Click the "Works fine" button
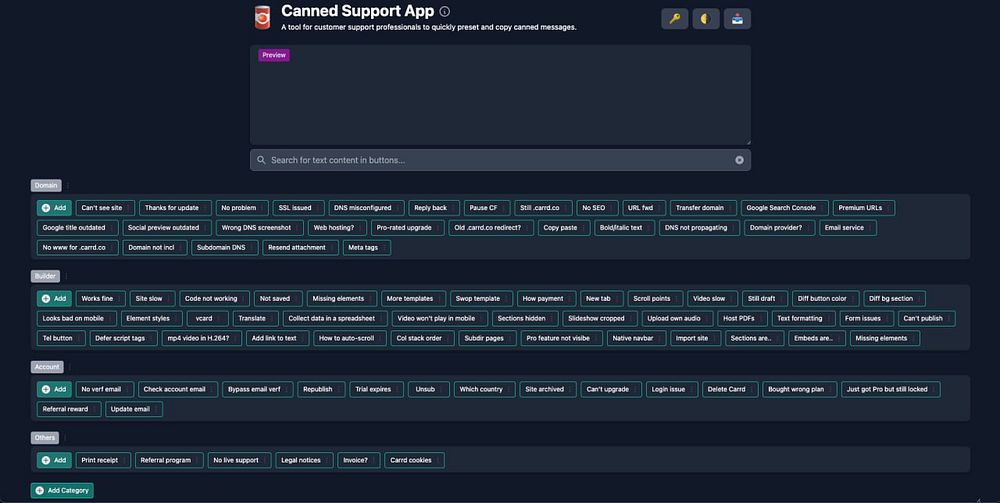This screenshot has height=503, width=1000. 101,298
